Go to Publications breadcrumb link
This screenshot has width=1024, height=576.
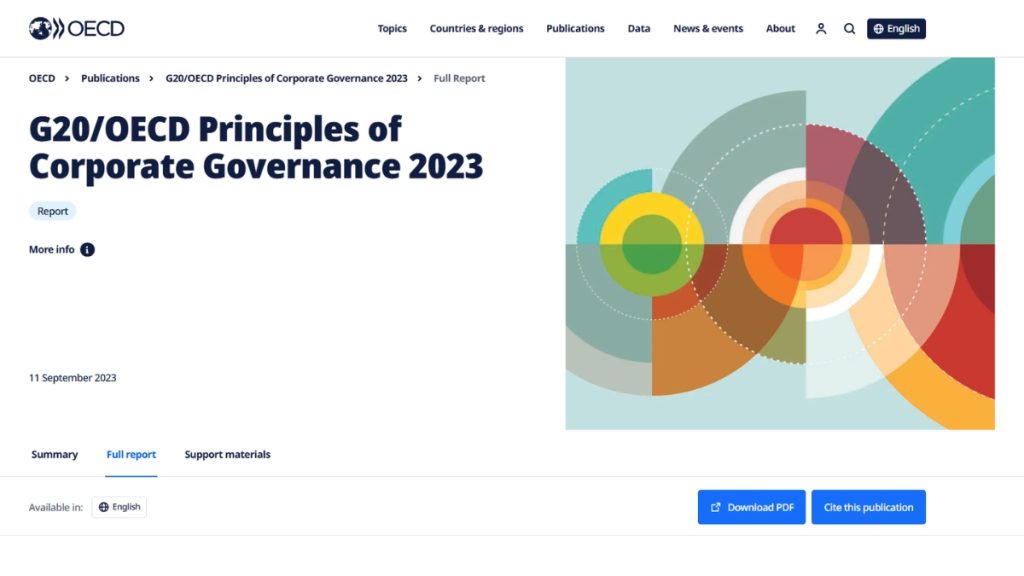(x=110, y=78)
